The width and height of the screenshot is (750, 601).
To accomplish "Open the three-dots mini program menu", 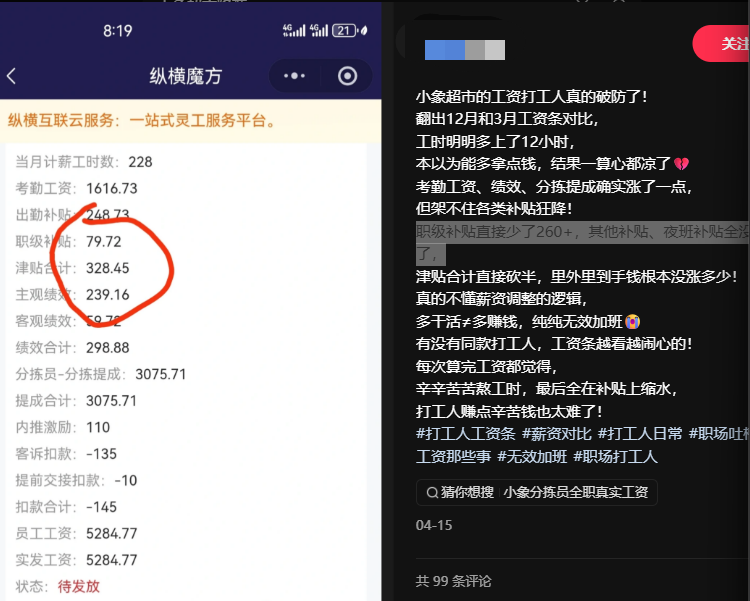I will pos(294,76).
